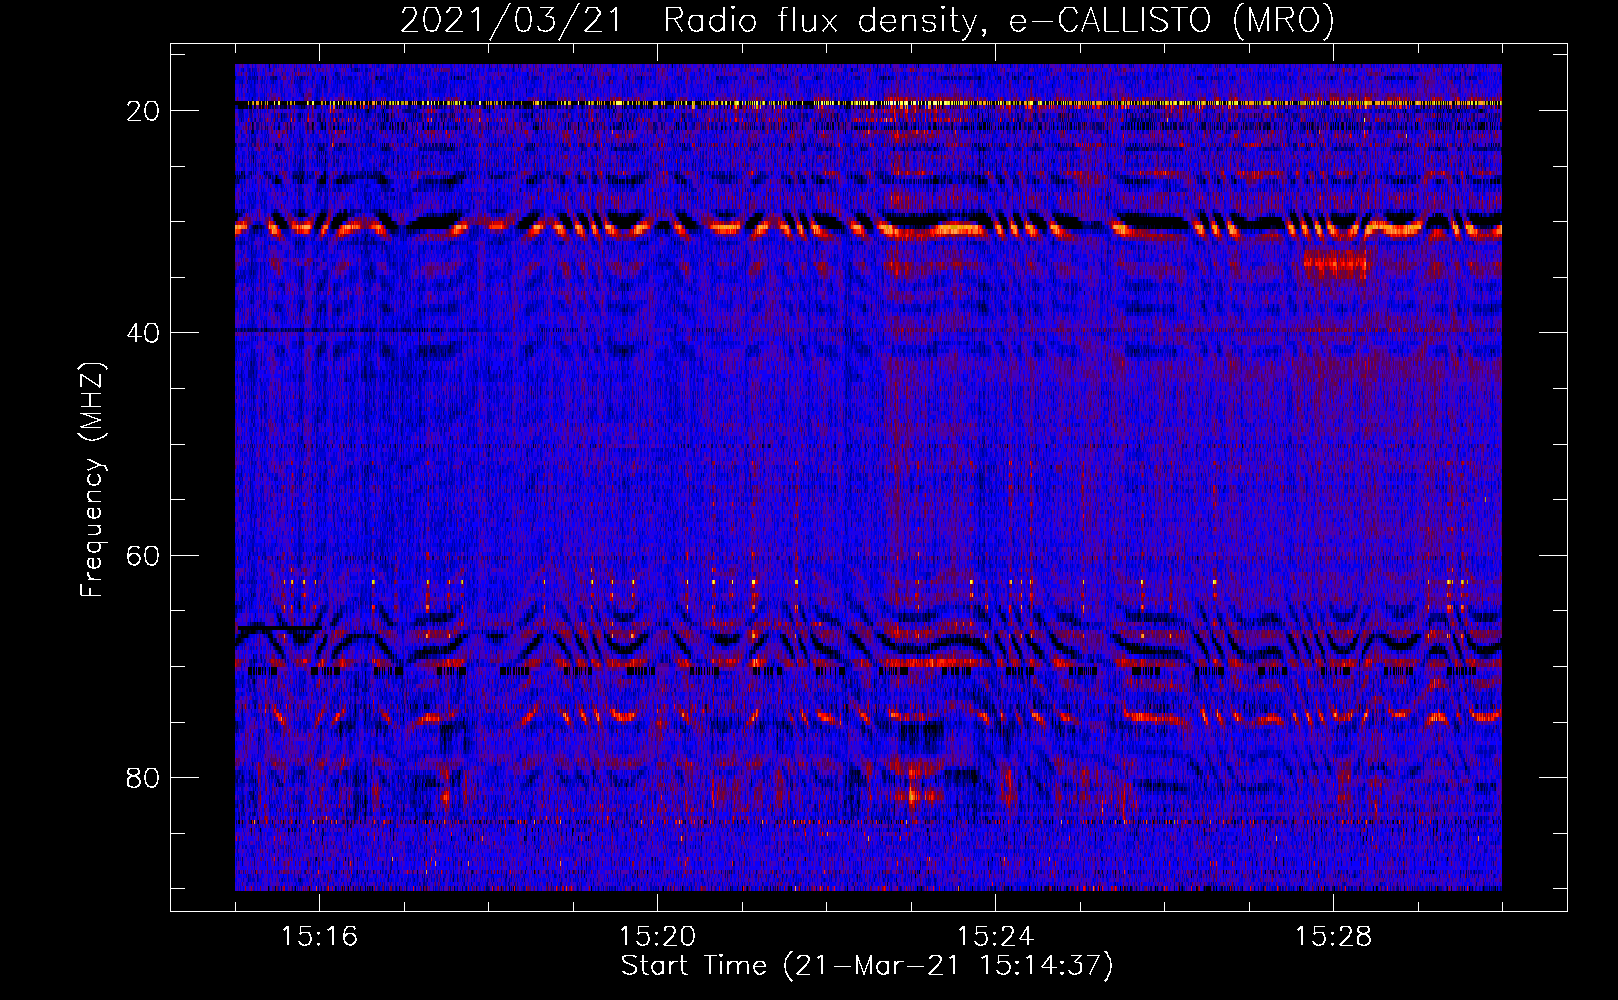Click the 'Start Time (21-Mar-21 15:14:37)' label
Screen dimensions: 1618x1000
point(867,966)
